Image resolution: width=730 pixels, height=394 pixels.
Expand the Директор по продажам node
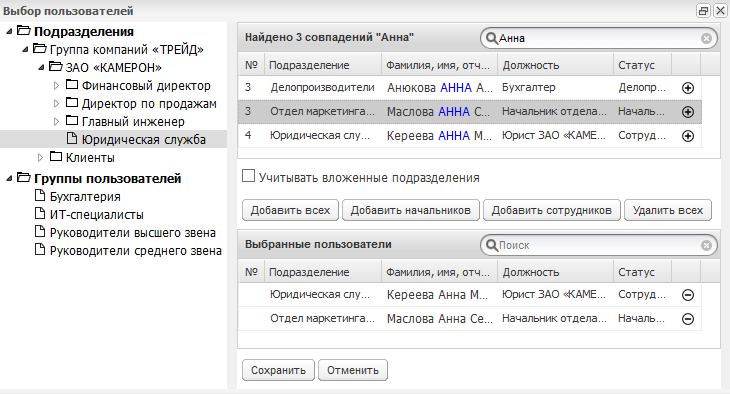point(56,103)
